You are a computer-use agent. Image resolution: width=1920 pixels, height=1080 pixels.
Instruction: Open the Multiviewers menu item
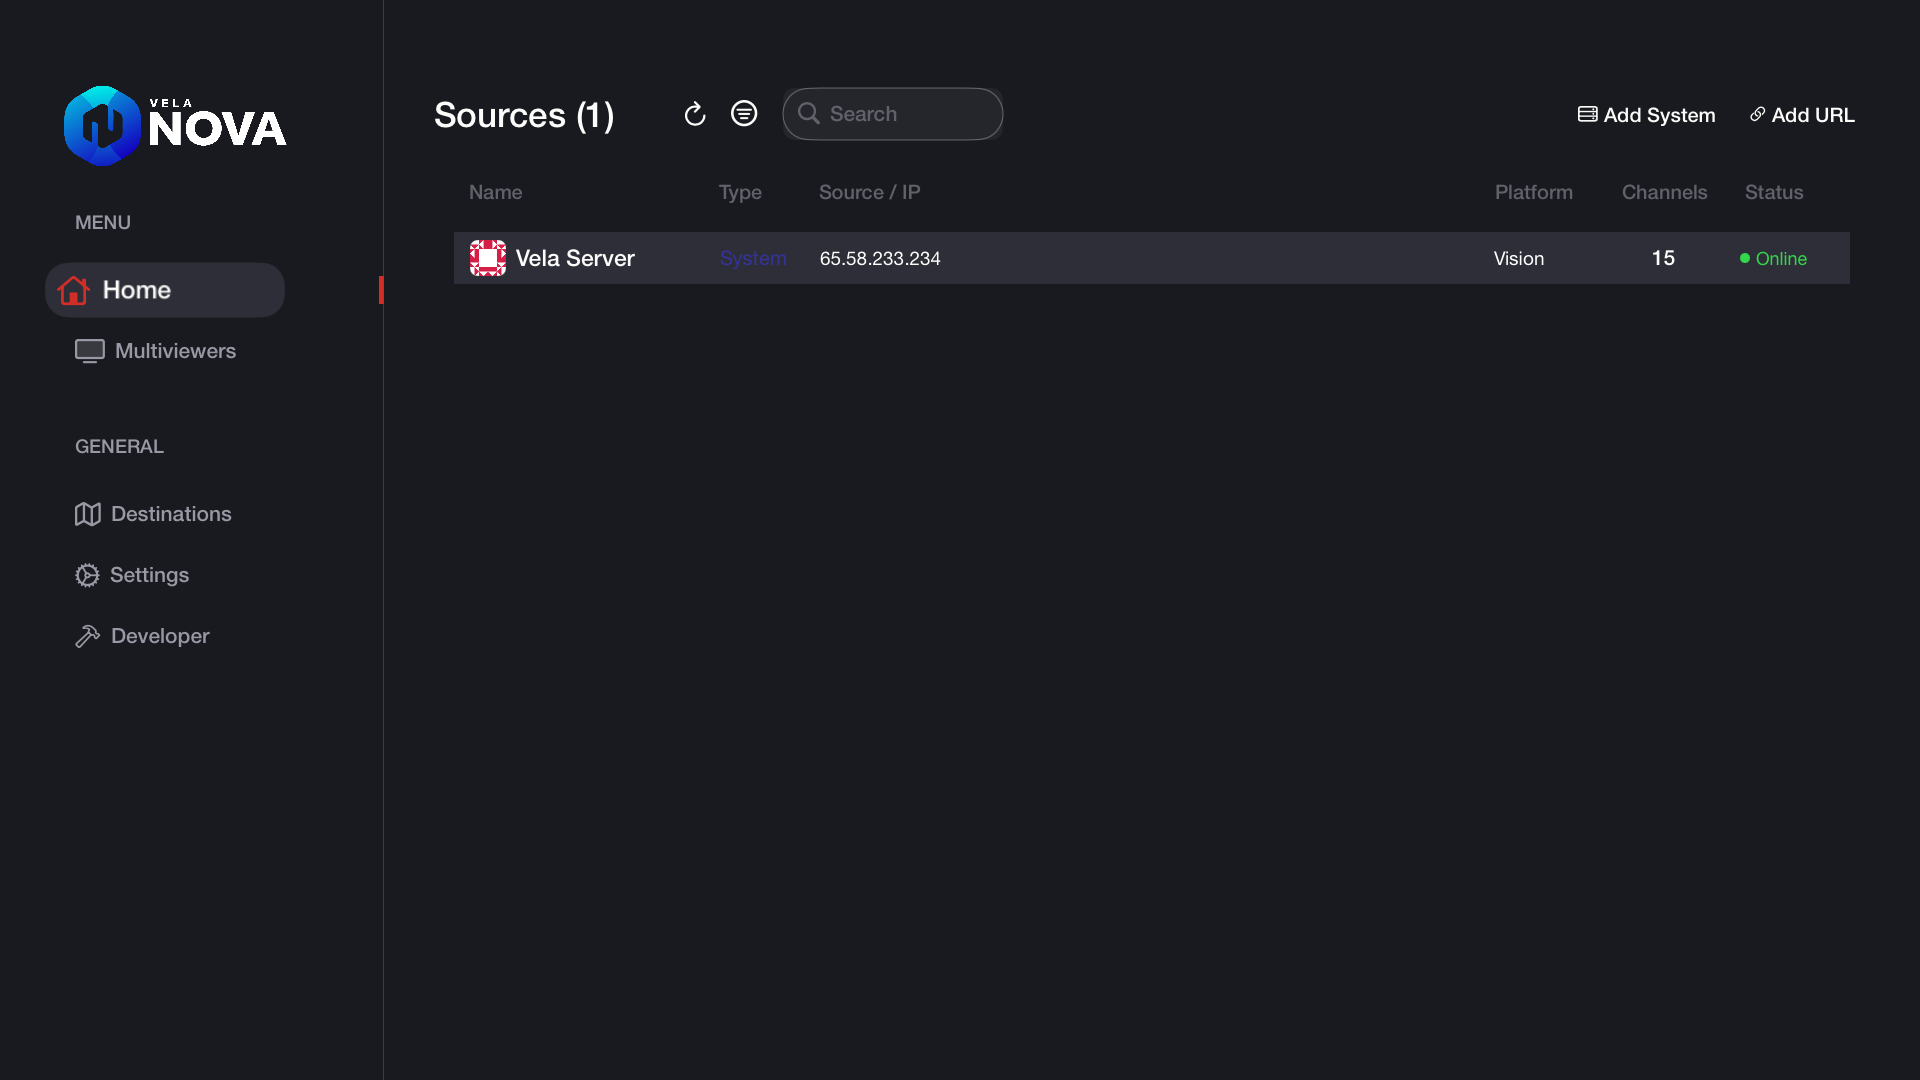156,351
